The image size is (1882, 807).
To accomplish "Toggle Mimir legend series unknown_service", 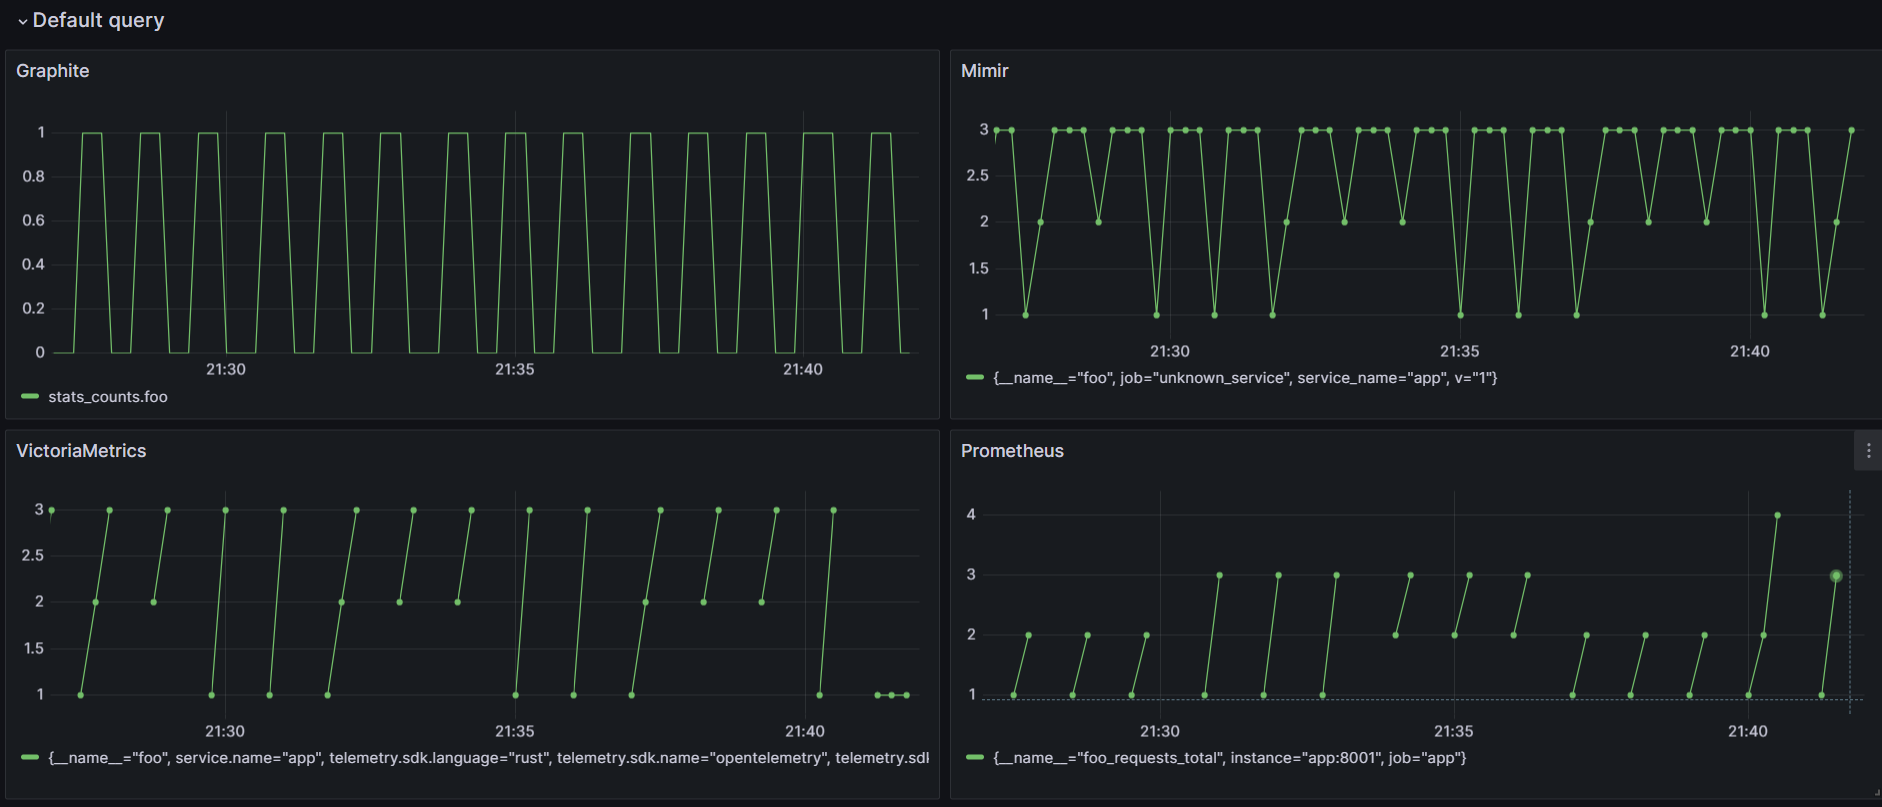I will (x=1245, y=378).
